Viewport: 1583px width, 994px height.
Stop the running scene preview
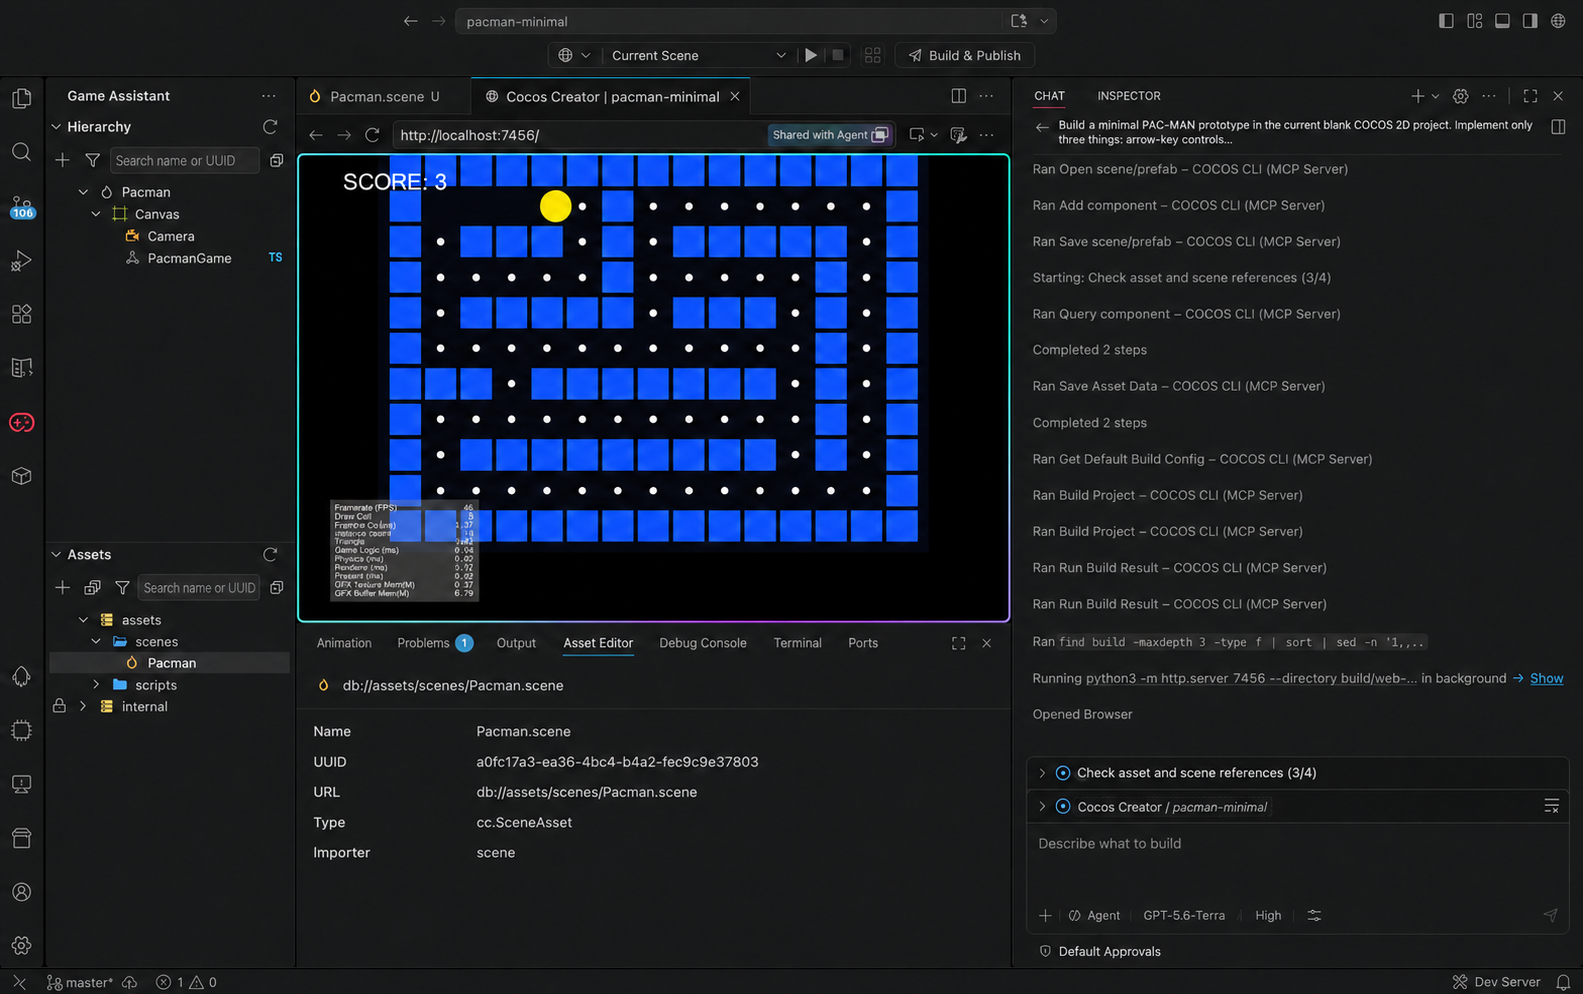click(x=838, y=55)
